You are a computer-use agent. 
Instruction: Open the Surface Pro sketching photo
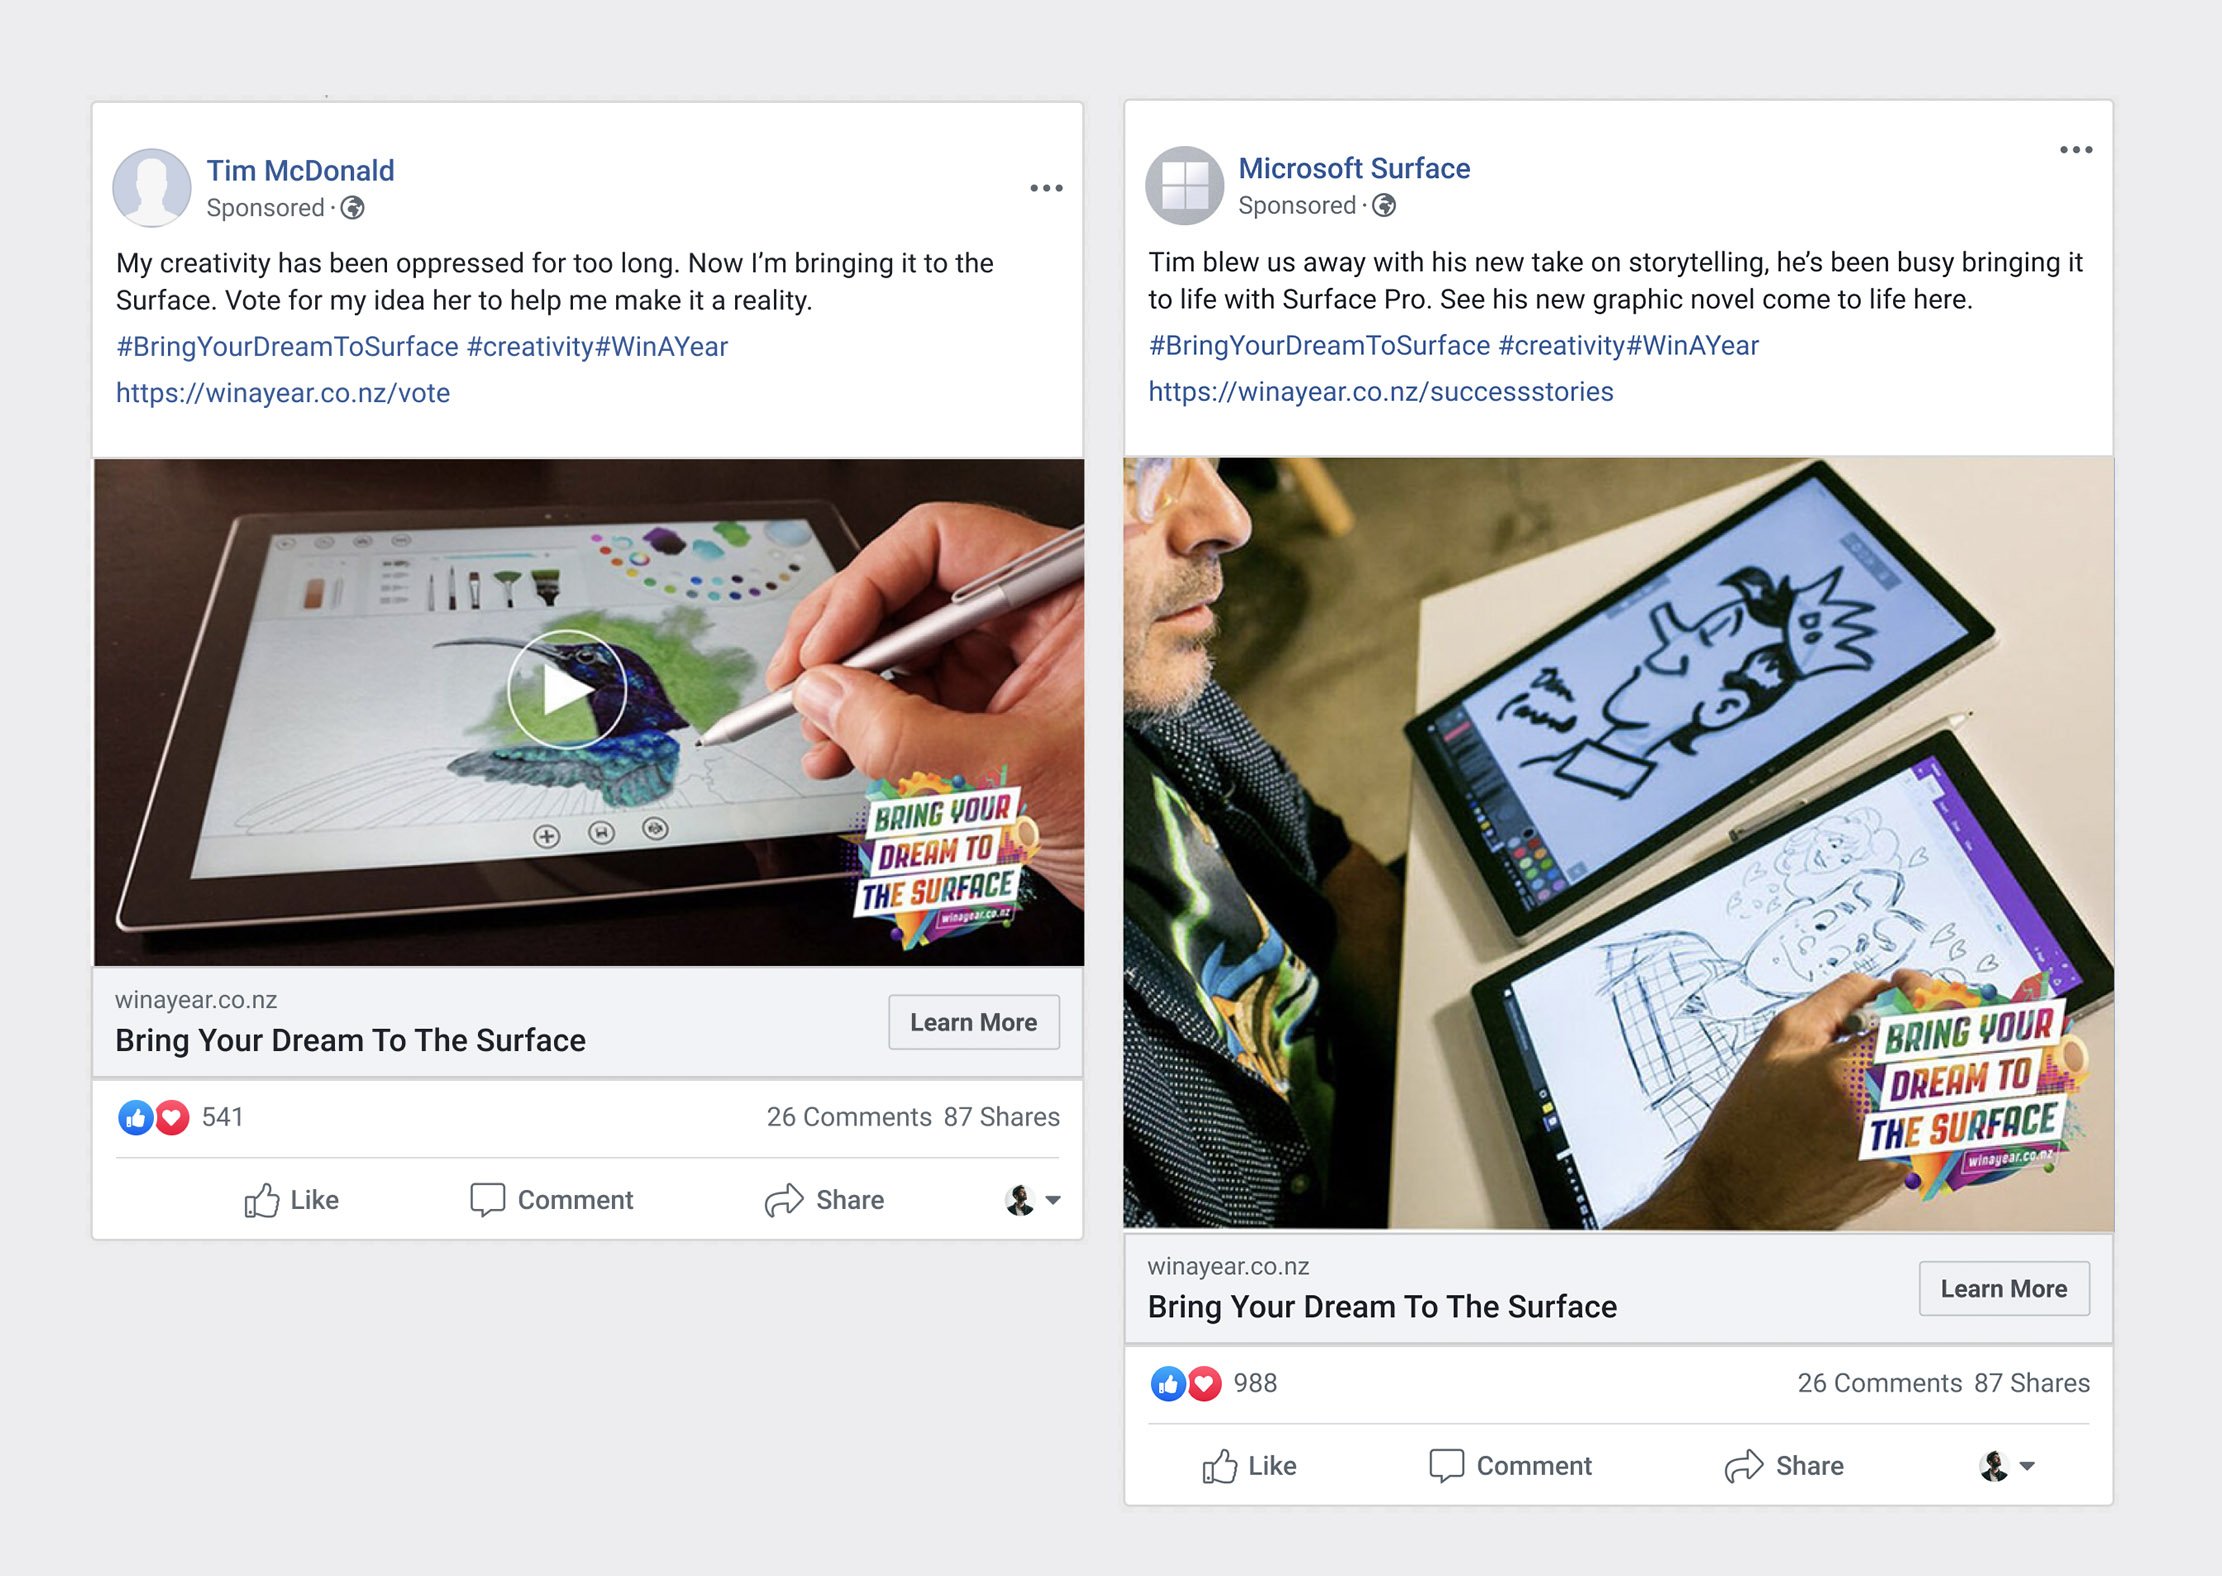coord(1618,843)
